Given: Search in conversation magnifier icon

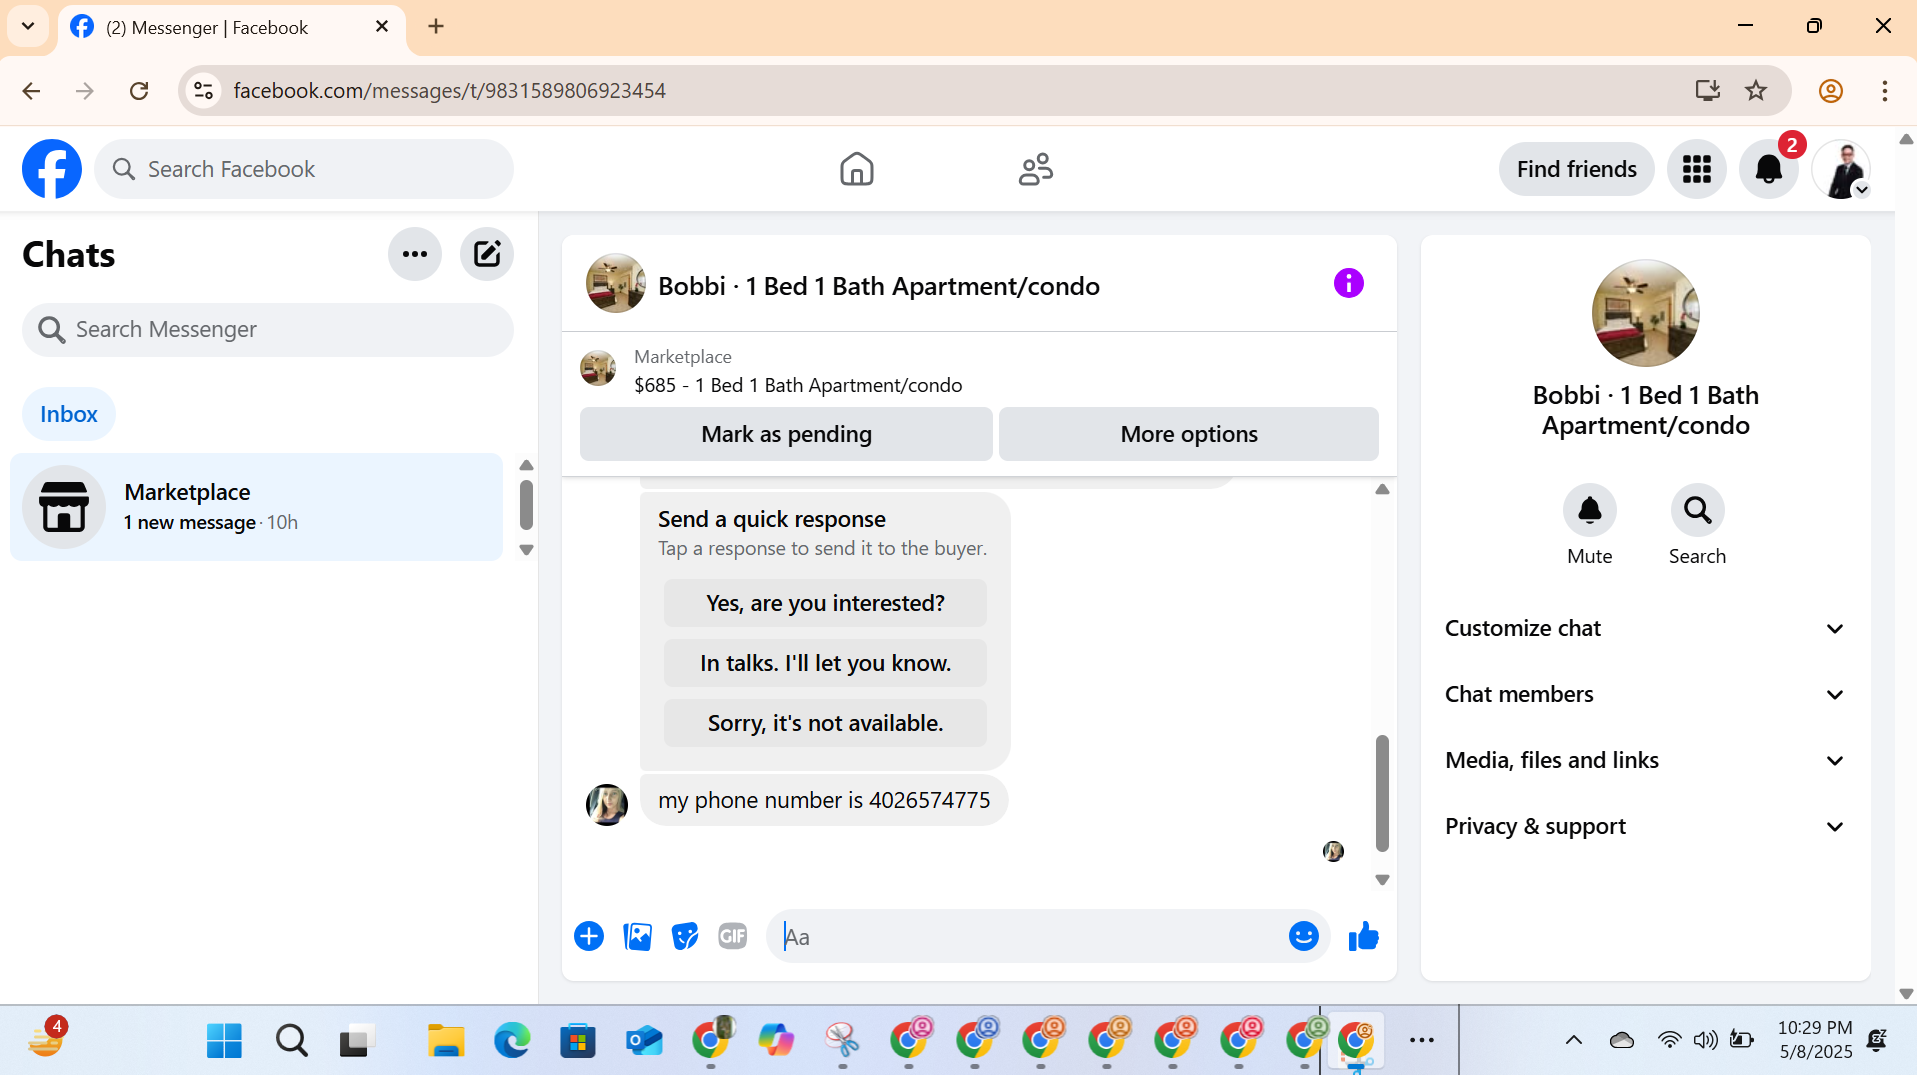Looking at the screenshot, I should (x=1697, y=511).
